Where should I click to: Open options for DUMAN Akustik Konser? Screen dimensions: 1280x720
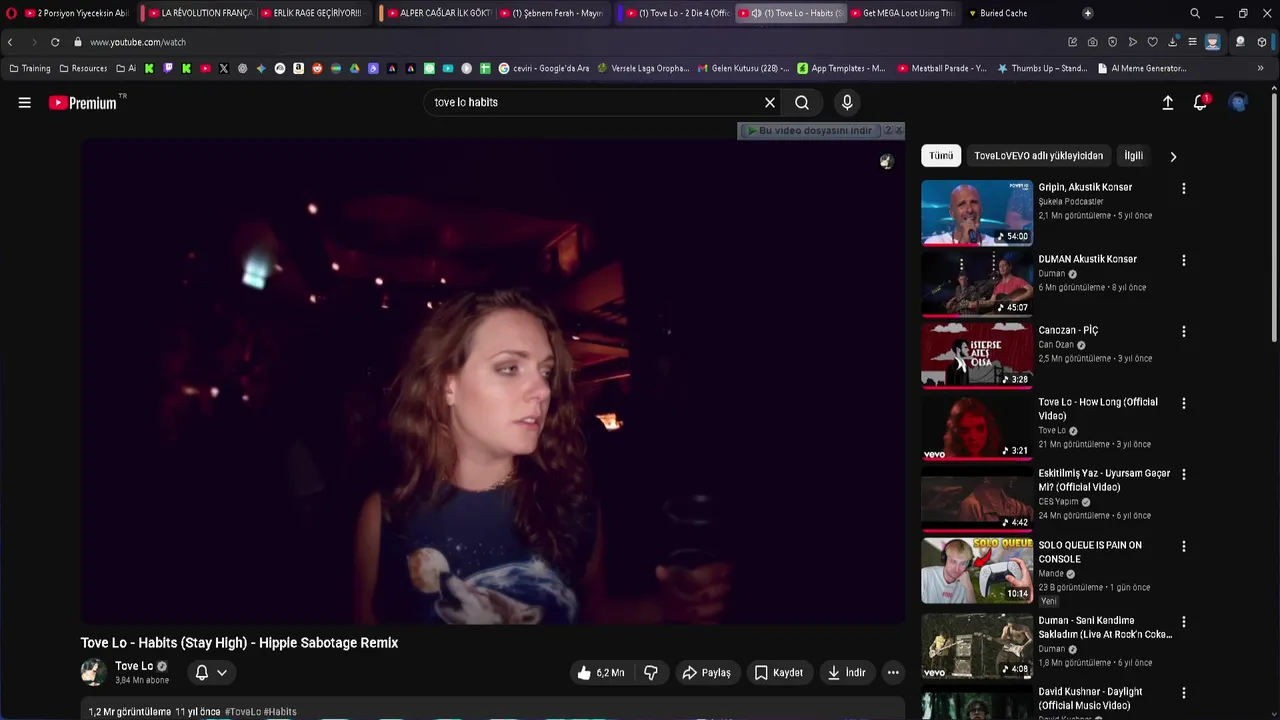[1184, 260]
